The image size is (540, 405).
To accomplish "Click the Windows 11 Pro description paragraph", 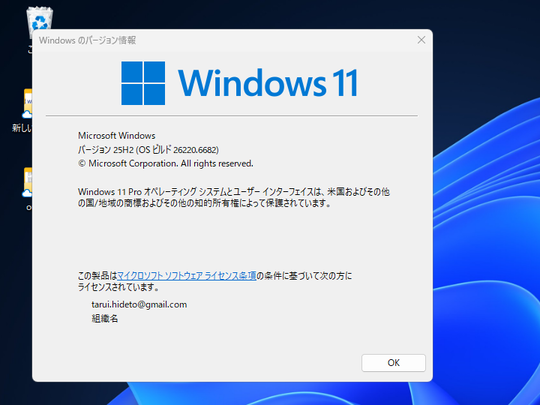I will (233, 197).
